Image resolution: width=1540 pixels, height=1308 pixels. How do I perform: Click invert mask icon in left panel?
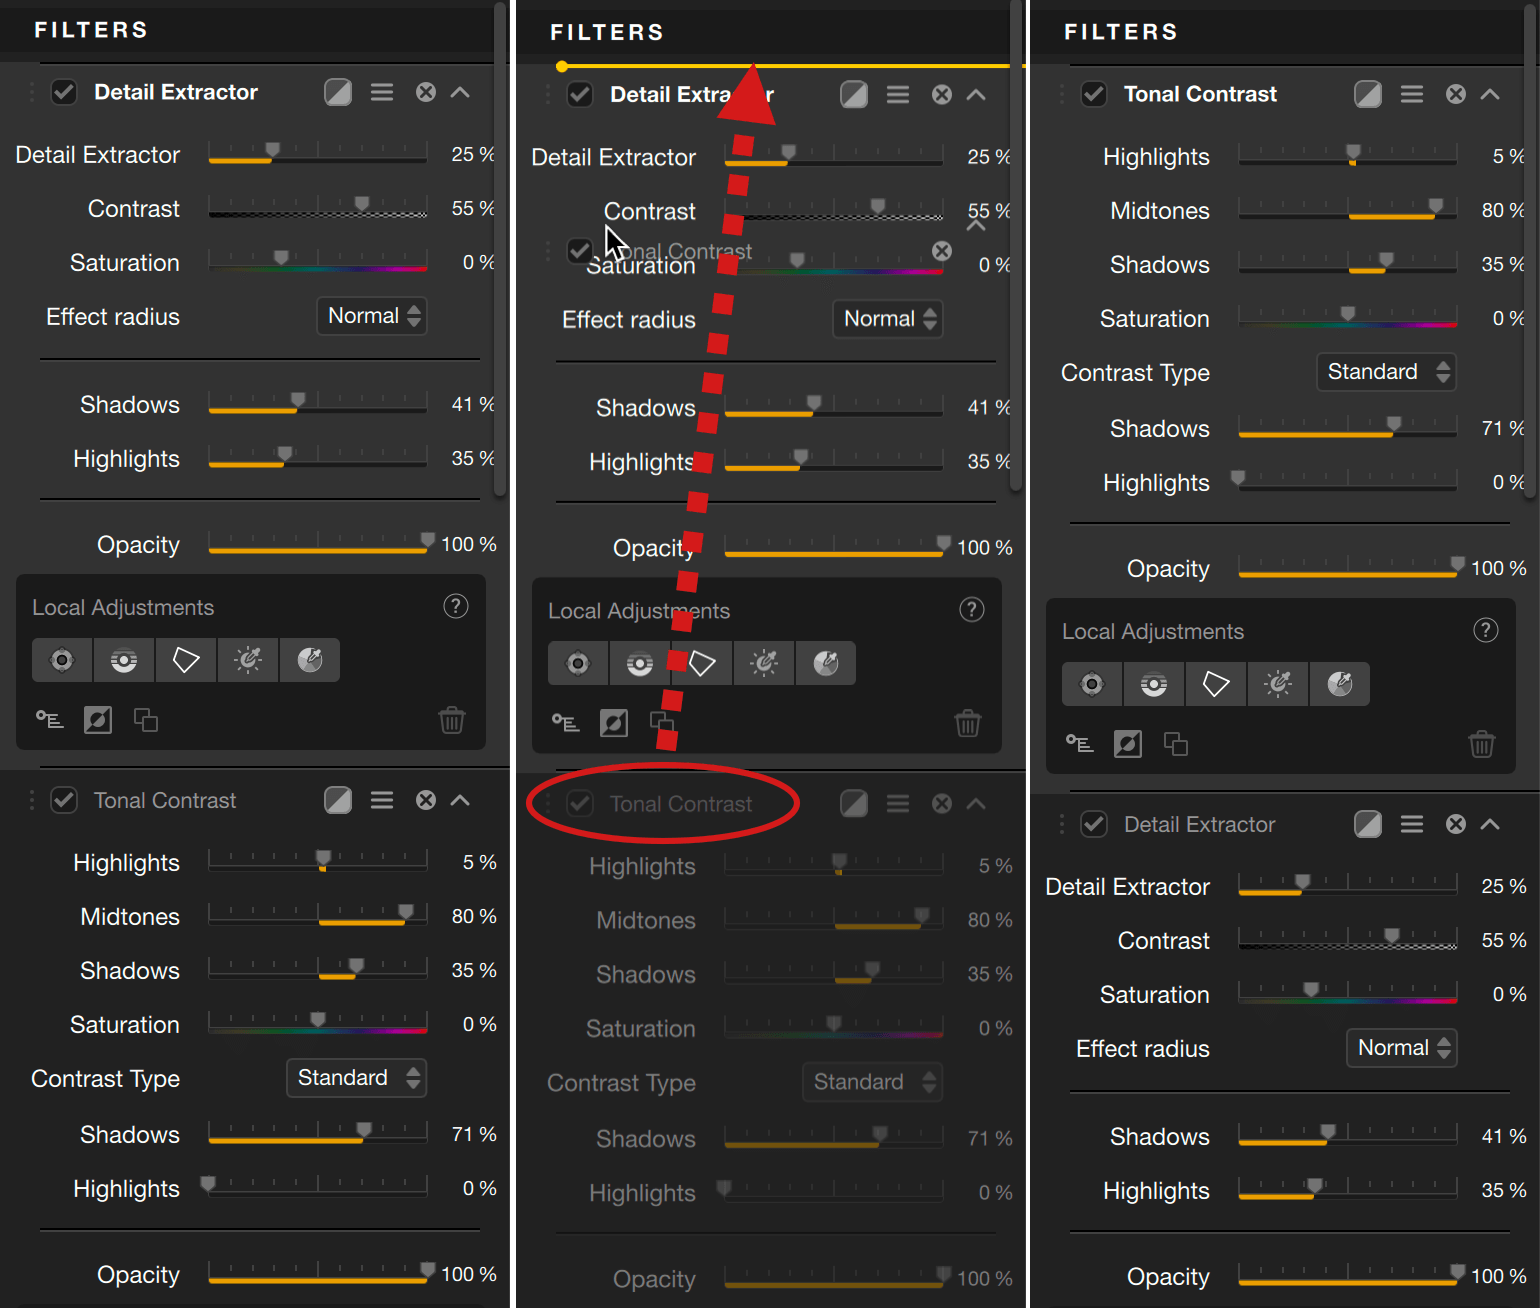pos(98,720)
